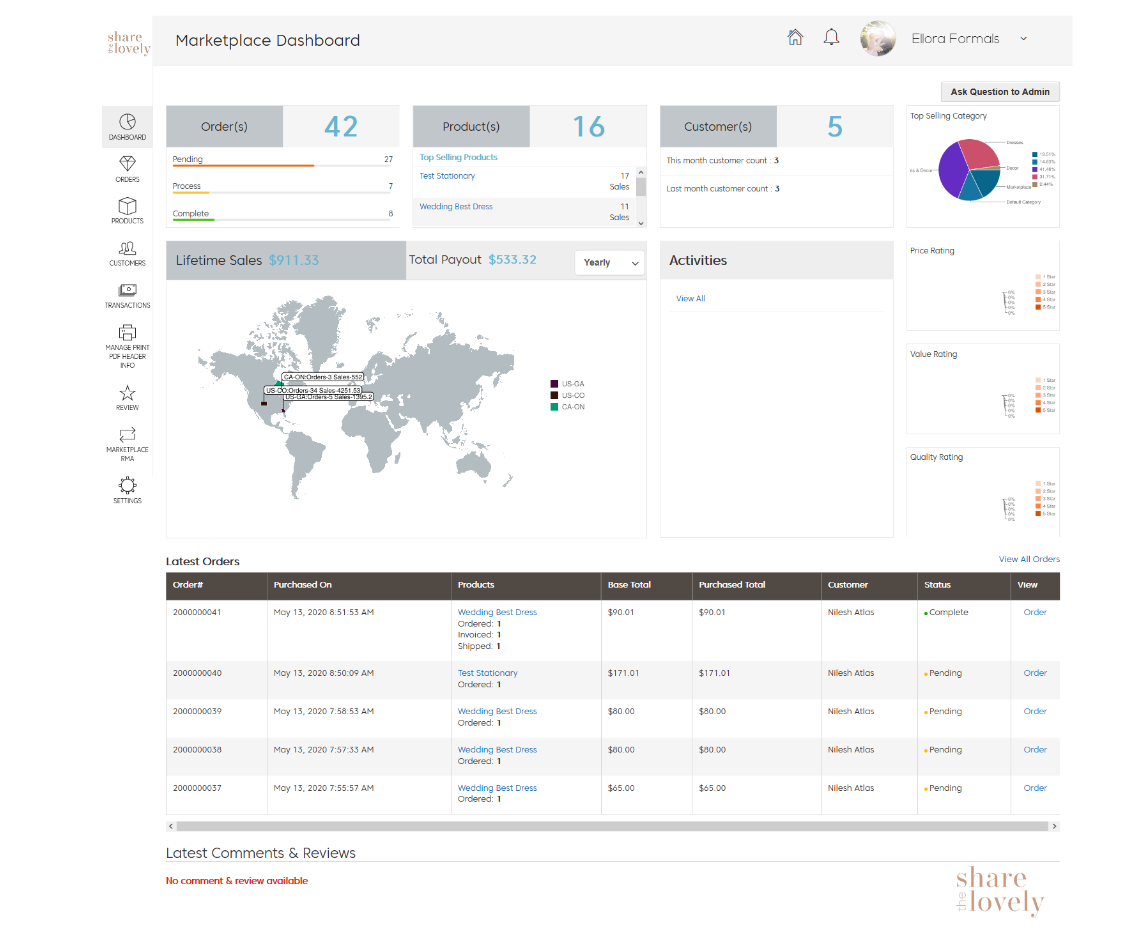Open the Marketplace RMA arrows icon

click(127, 434)
